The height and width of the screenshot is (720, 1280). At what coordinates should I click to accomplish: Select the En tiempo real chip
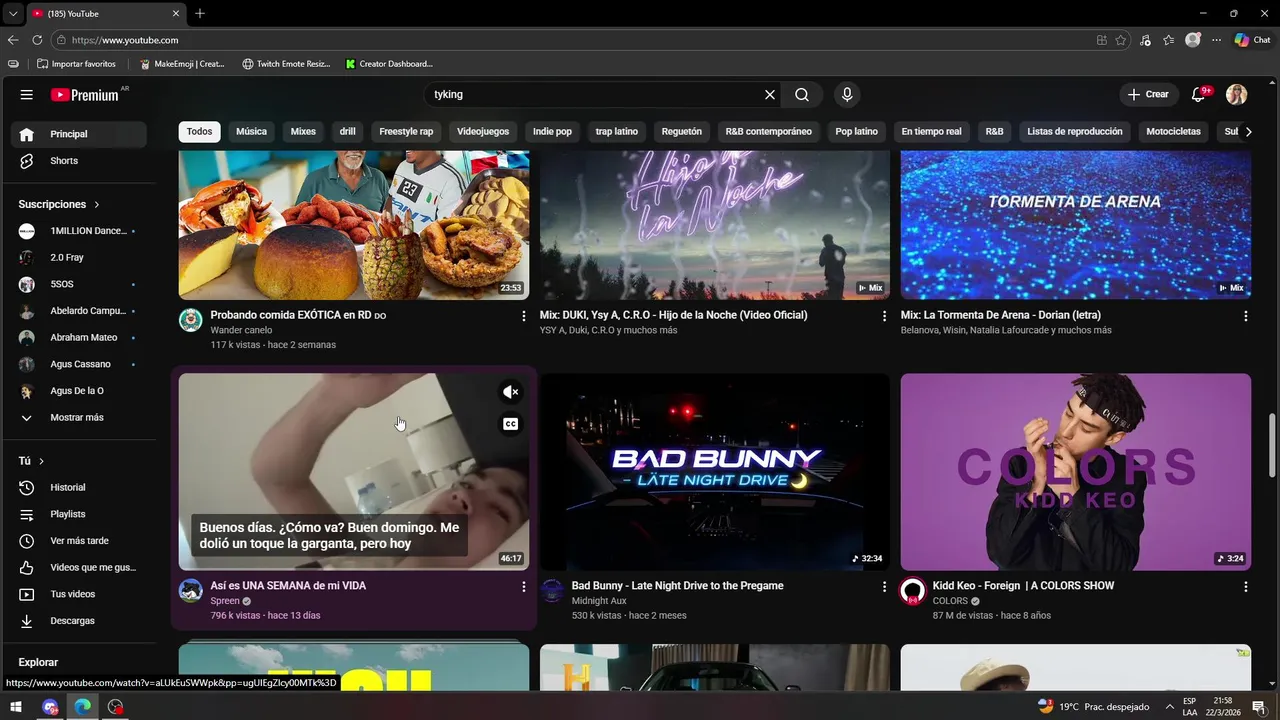[931, 131]
